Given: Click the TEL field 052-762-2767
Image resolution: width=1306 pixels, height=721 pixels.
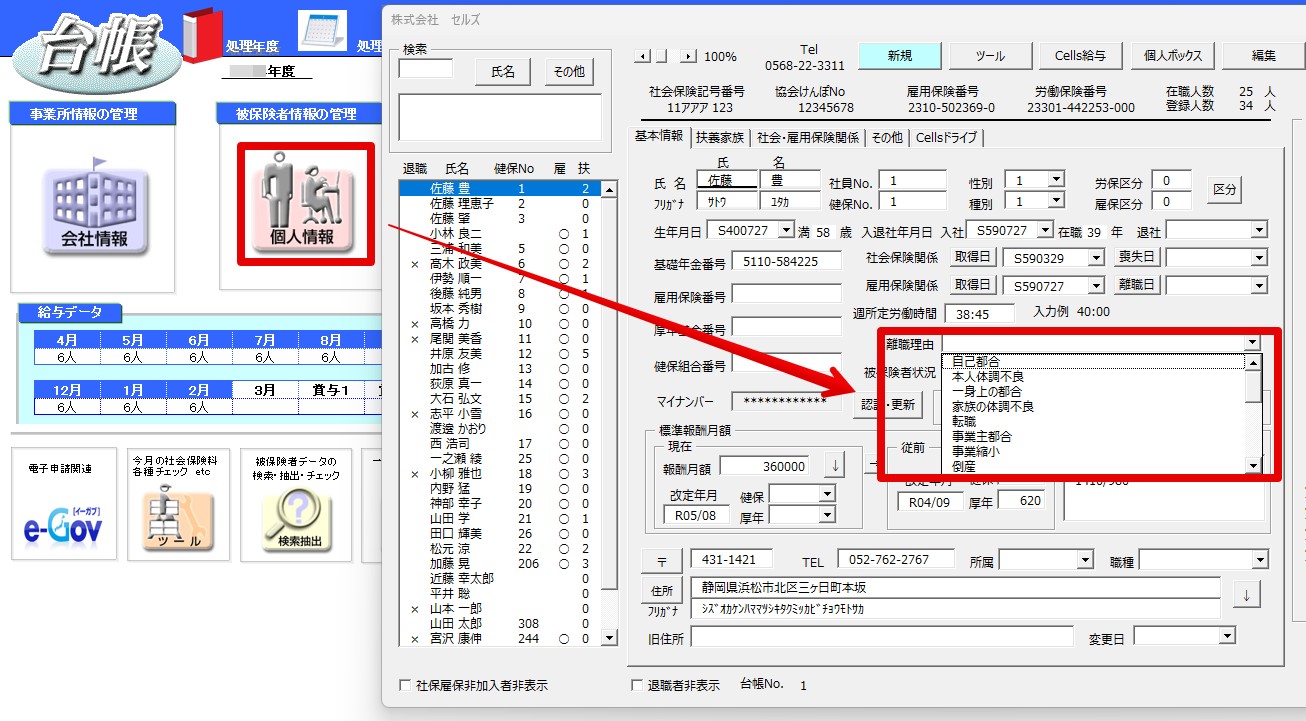Looking at the screenshot, I should [x=894, y=560].
